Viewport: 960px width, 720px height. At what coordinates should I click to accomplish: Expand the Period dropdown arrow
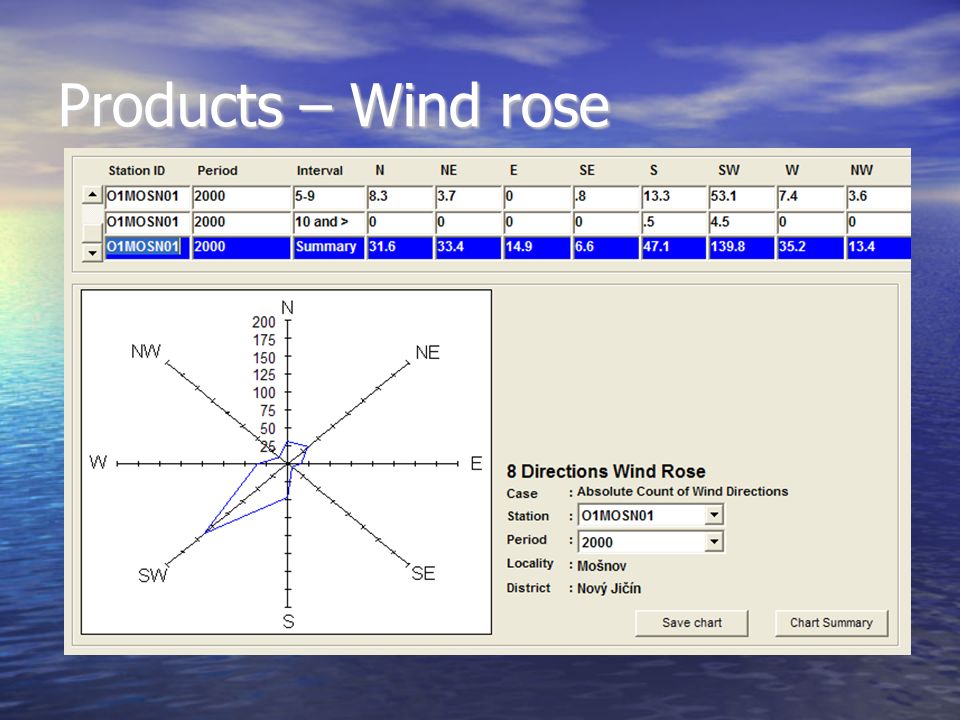pos(714,541)
